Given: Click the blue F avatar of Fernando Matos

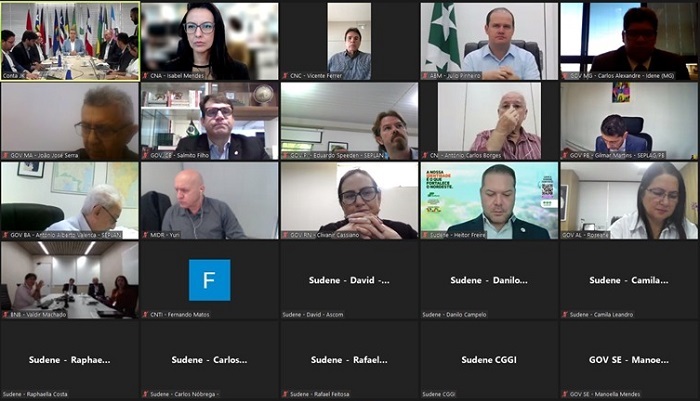Looking at the screenshot, I should pos(210,280).
